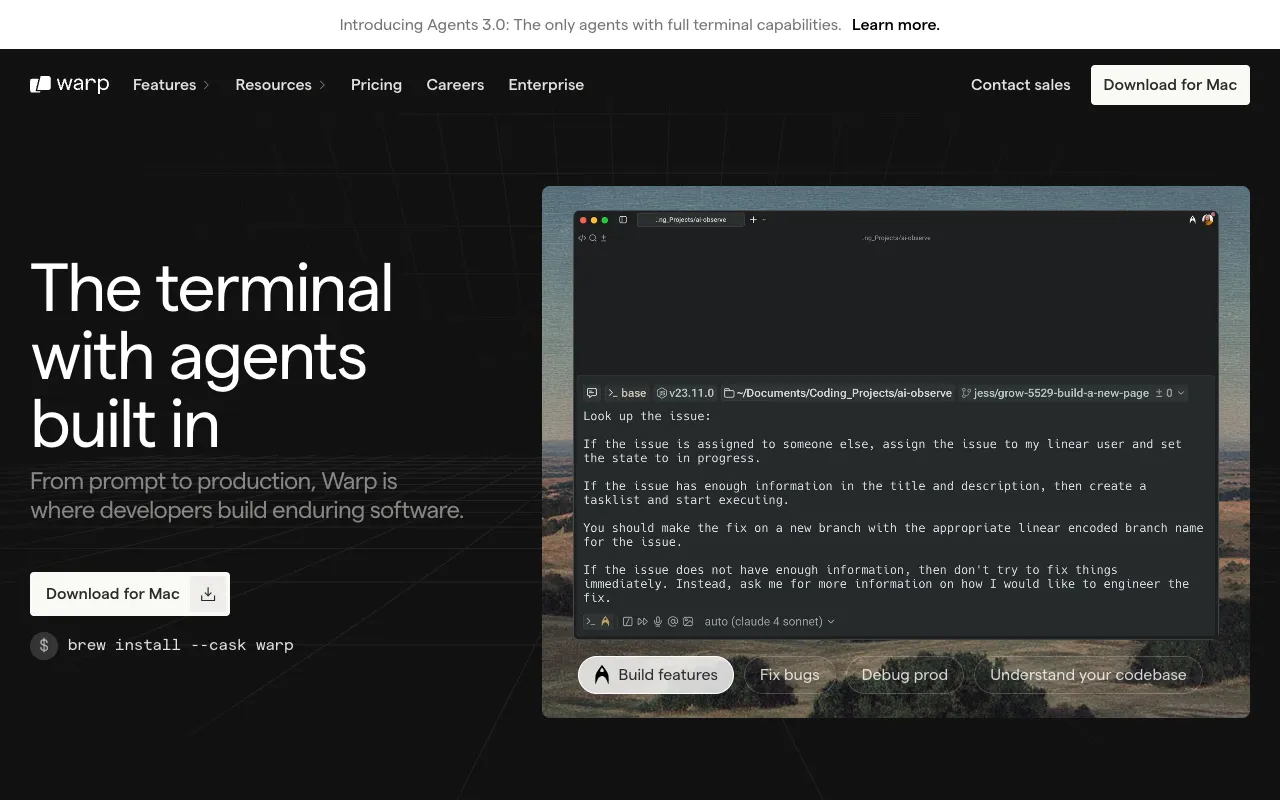Click the Warp logo in the navigation bar
Viewport: 1280px width, 800px height.
coord(69,84)
